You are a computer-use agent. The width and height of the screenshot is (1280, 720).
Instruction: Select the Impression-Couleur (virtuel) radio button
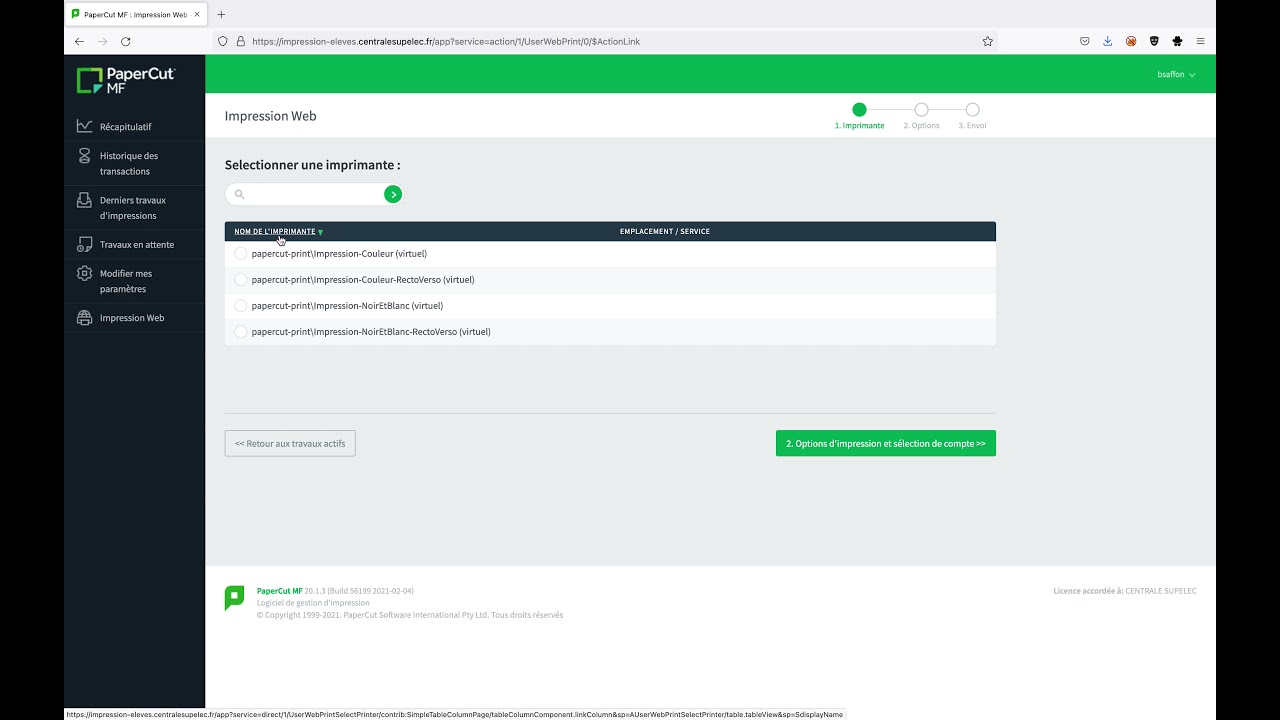240,254
